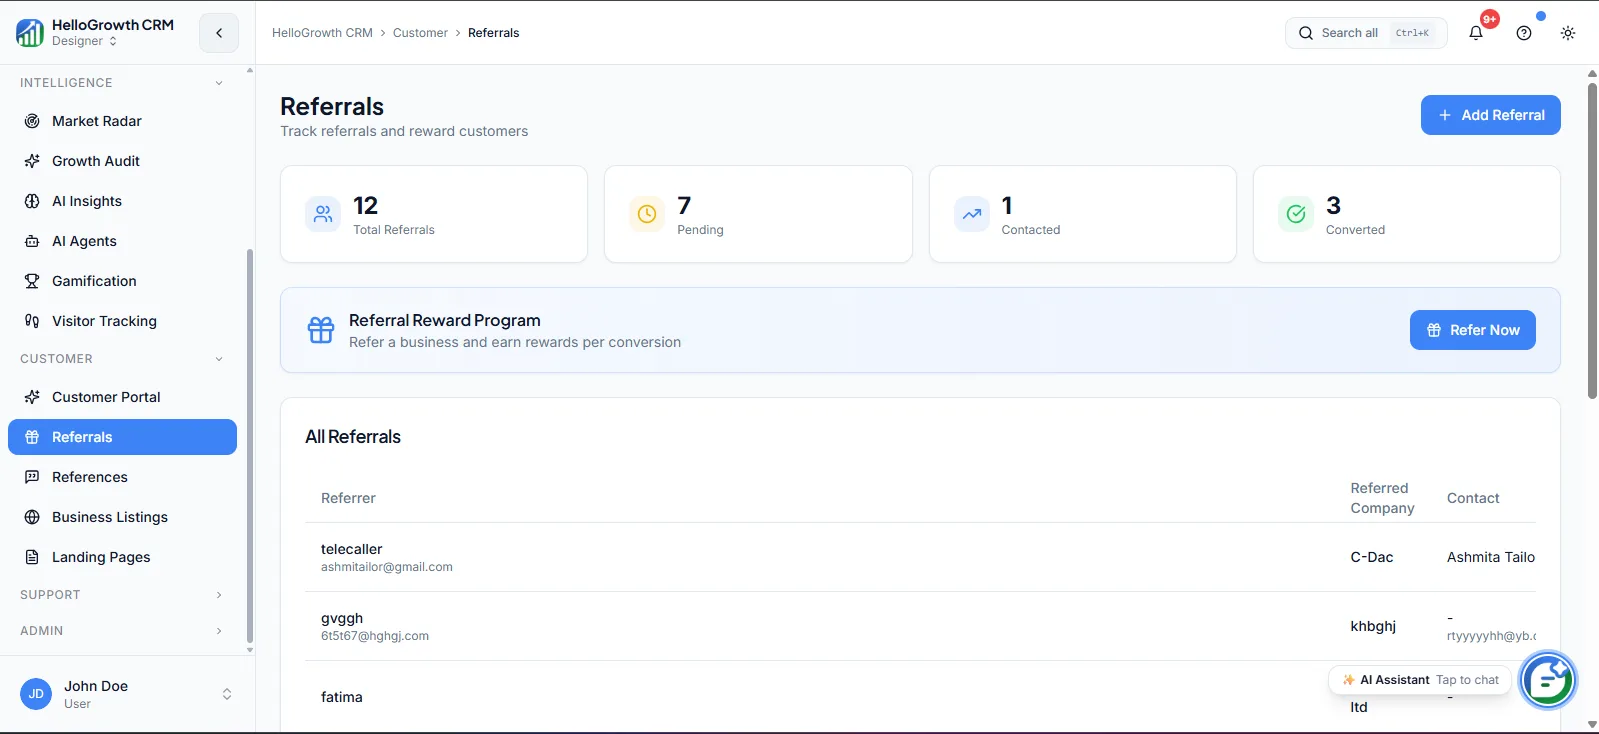Open Landing Pages

(122, 557)
